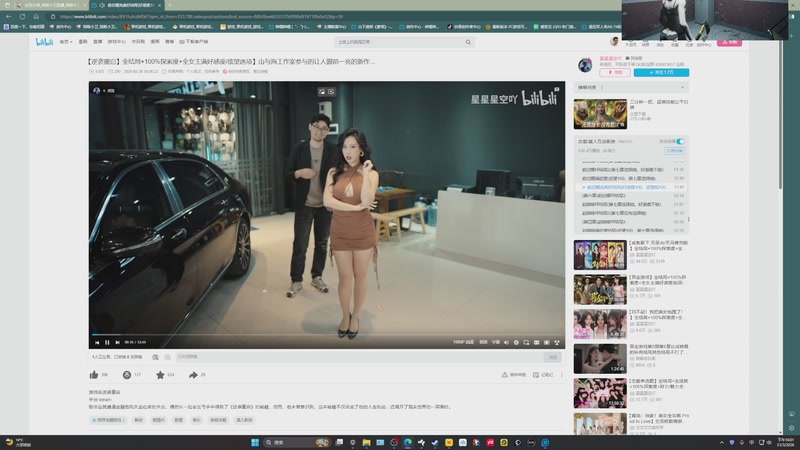Expand the 弹幕列表 panel chevron
The height and width of the screenshot is (450, 800).
[x=682, y=88]
